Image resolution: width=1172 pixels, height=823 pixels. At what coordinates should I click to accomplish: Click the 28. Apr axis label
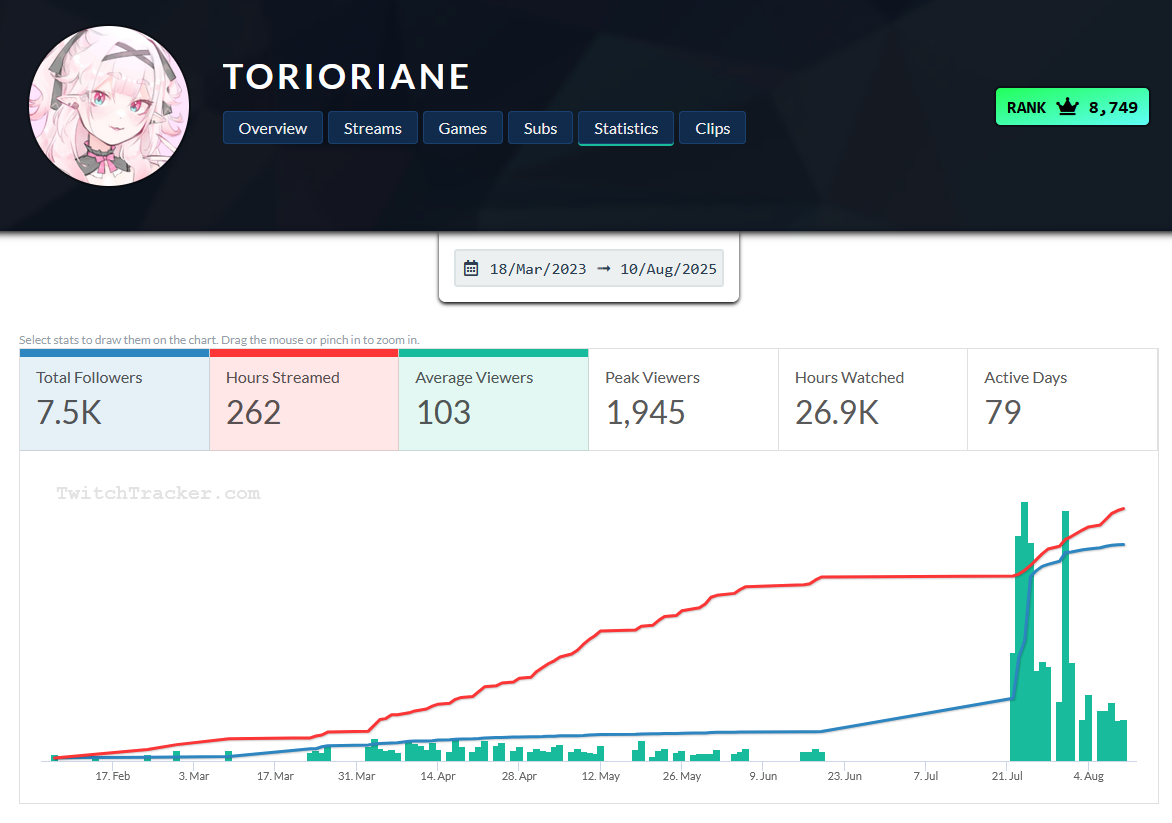coord(519,776)
